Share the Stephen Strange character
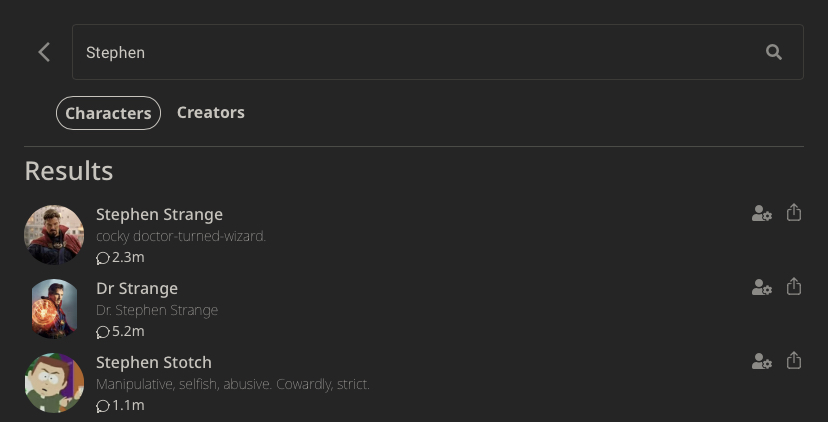The height and width of the screenshot is (422, 828). click(794, 212)
